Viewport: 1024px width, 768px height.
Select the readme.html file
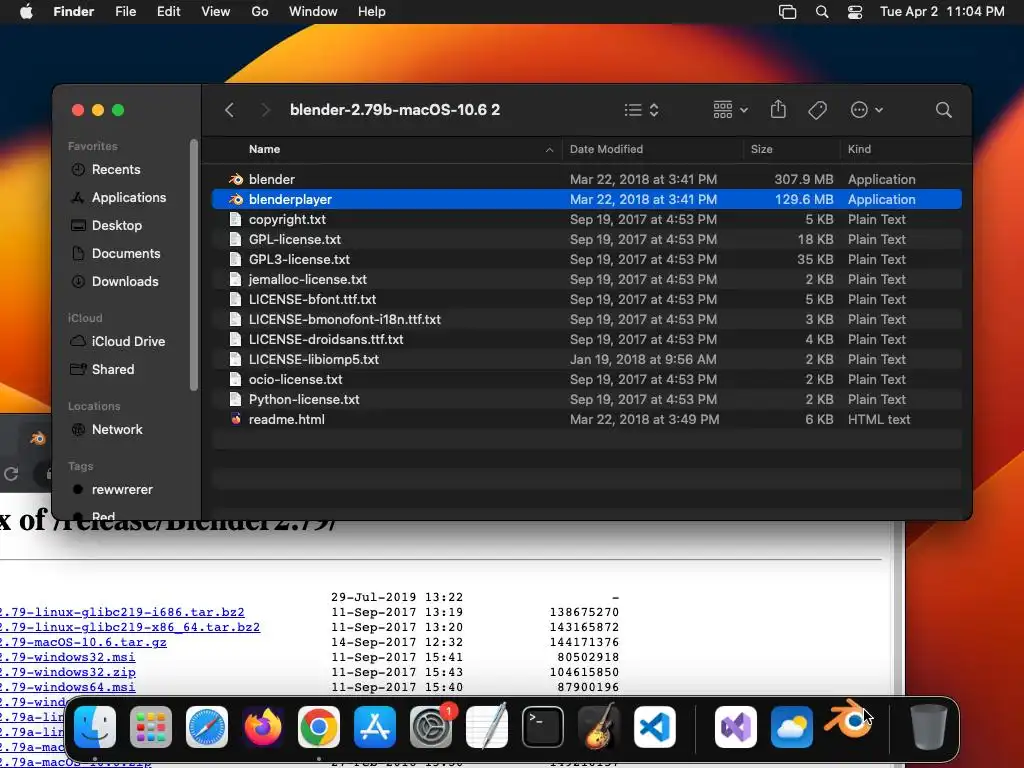586,419
